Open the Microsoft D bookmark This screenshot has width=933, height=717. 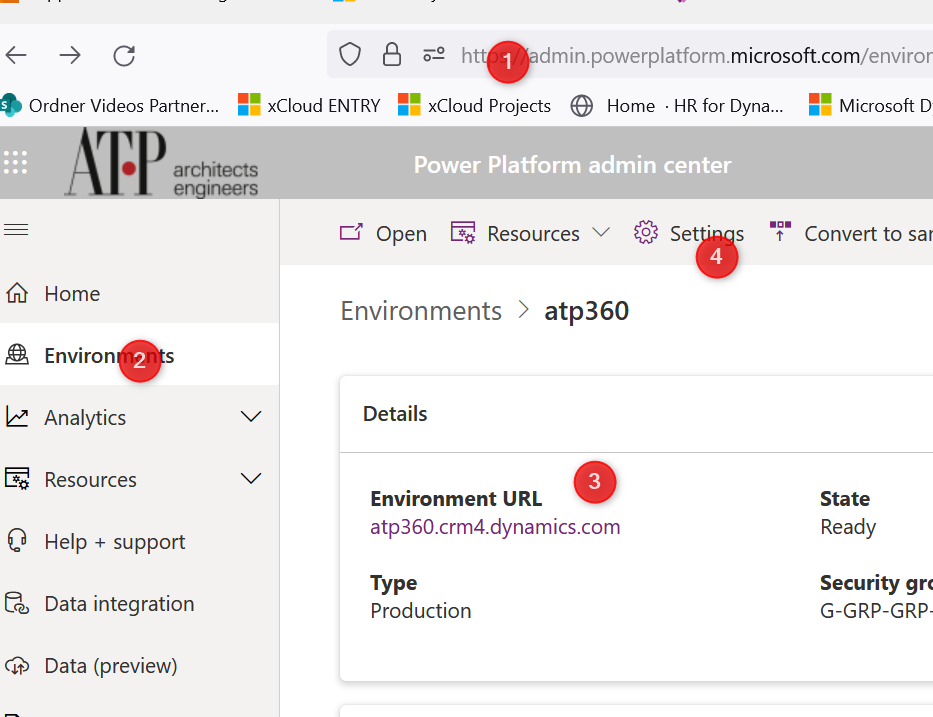click(871, 105)
